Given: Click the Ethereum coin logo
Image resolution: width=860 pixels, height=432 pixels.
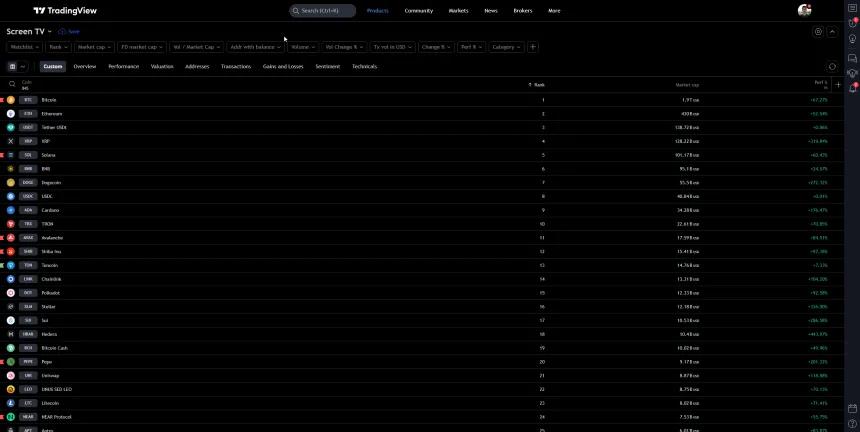Looking at the screenshot, I should (10, 113).
